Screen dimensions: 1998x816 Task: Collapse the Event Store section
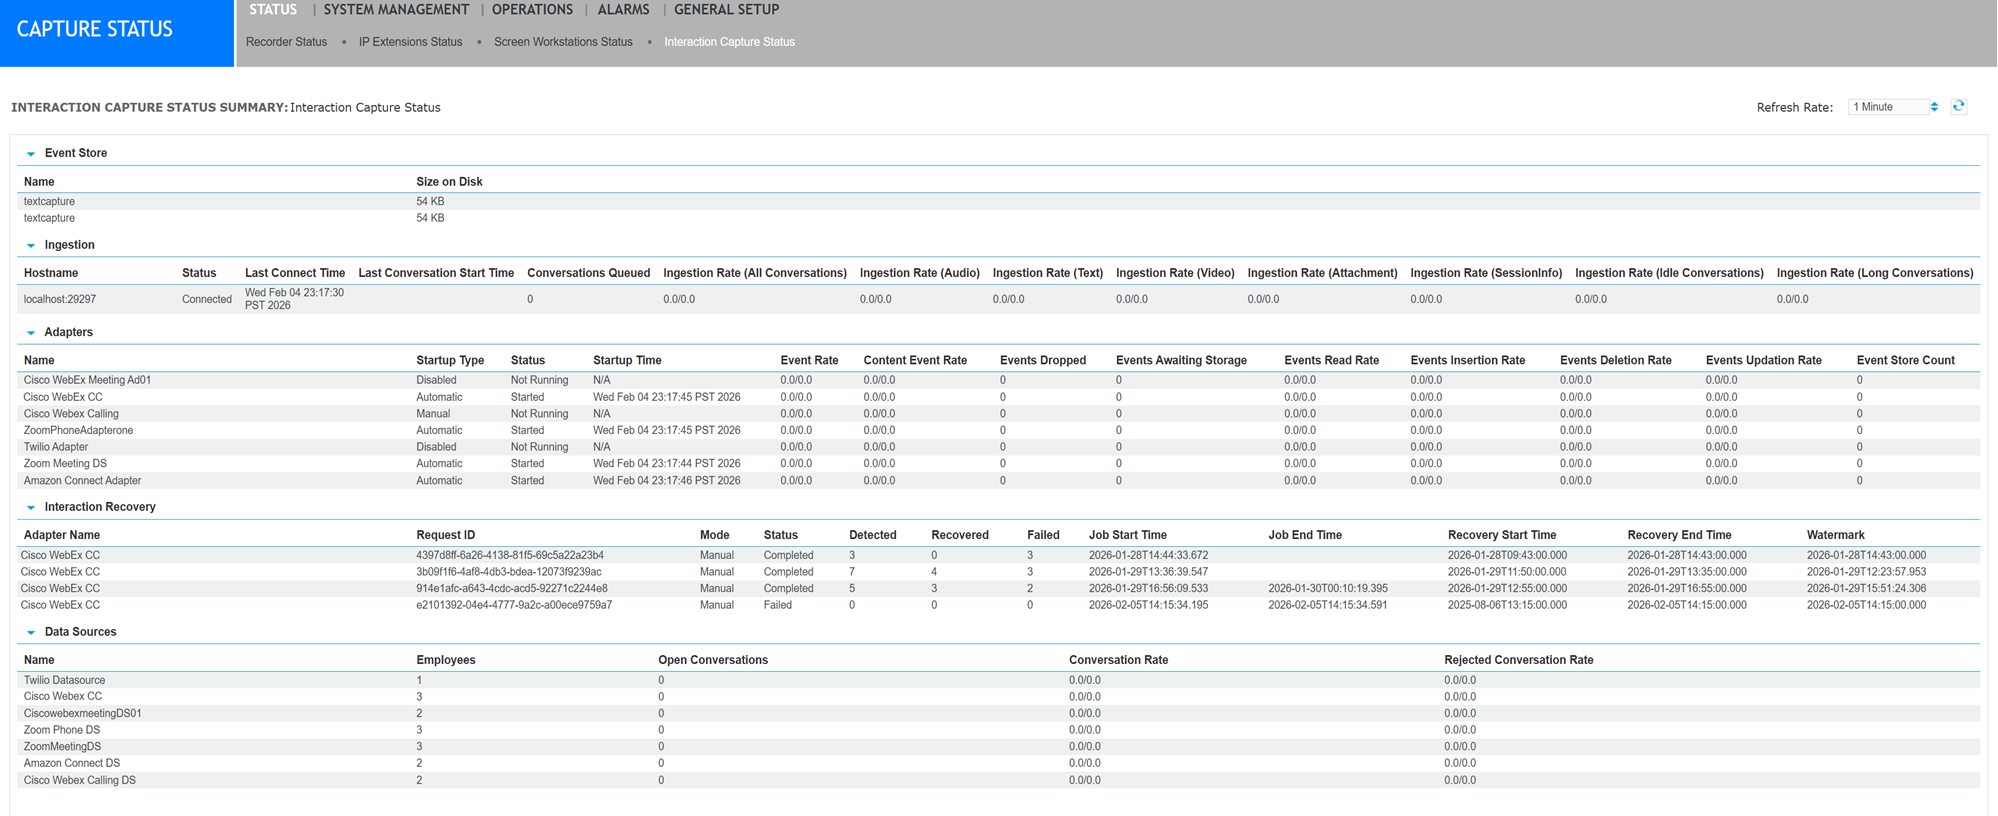[x=31, y=154]
